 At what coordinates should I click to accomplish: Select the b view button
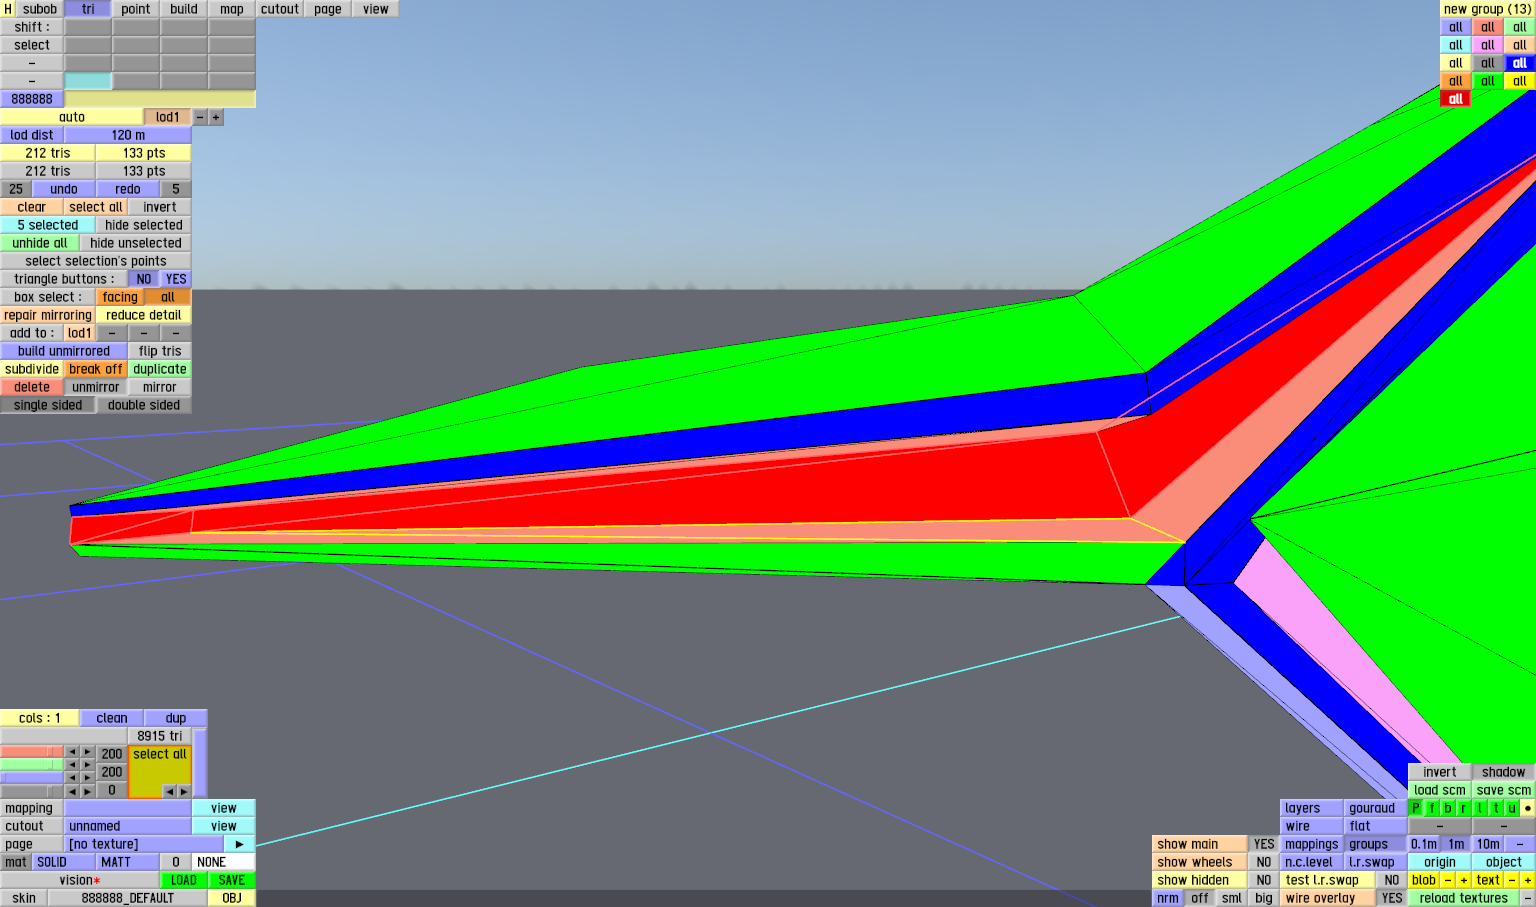pos(1448,808)
